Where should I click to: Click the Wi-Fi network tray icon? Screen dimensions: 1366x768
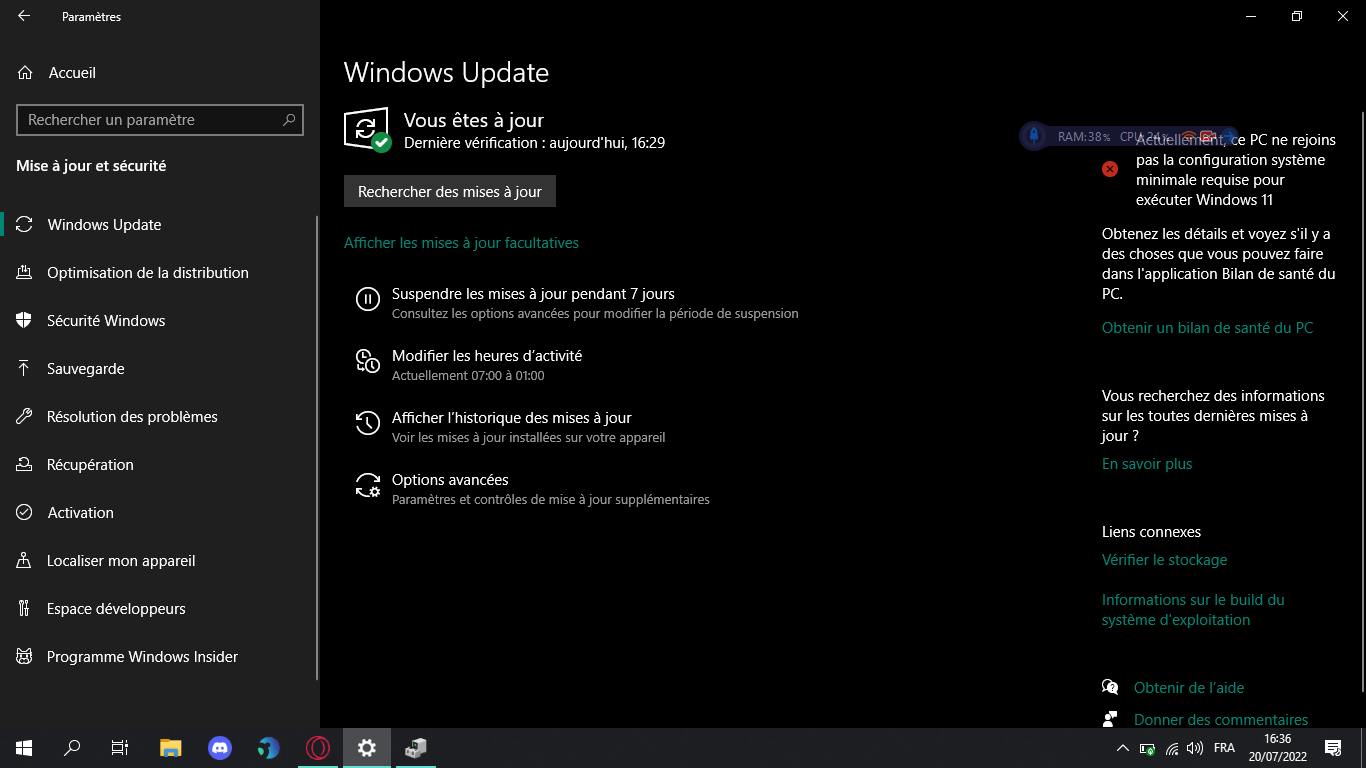pos(1172,748)
